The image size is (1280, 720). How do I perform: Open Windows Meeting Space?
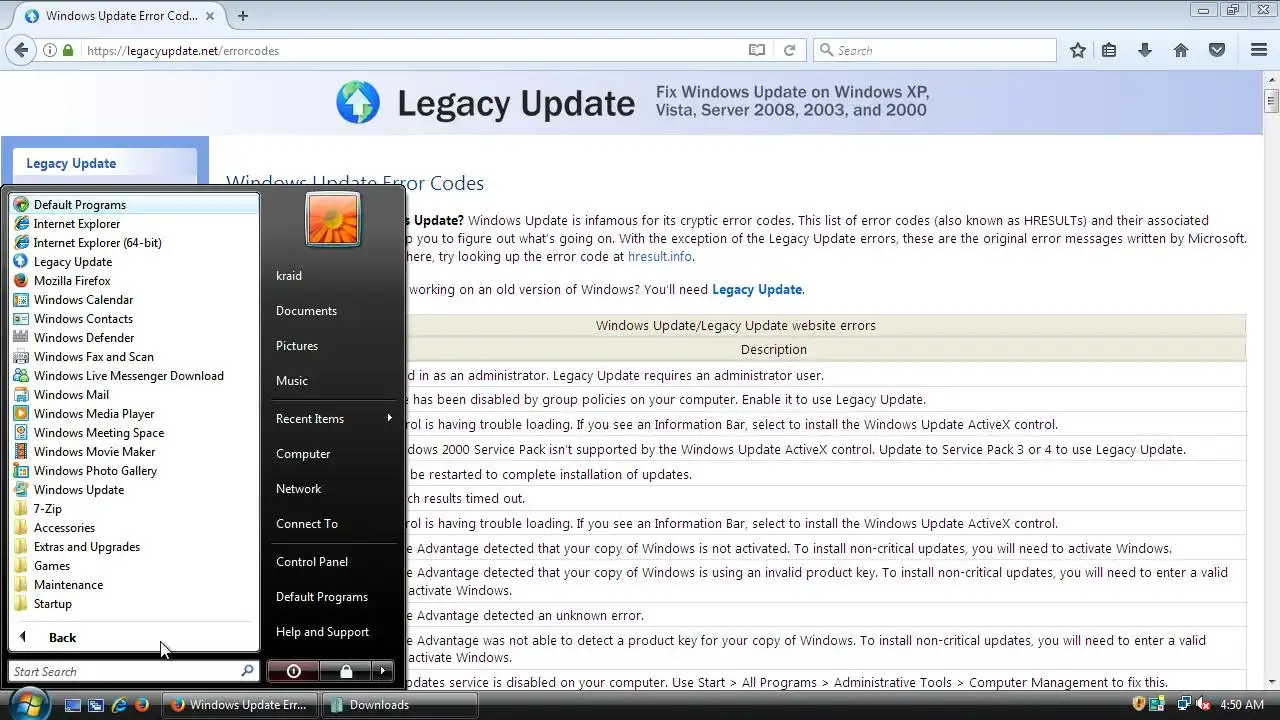pyautogui.click(x=134, y=432)
